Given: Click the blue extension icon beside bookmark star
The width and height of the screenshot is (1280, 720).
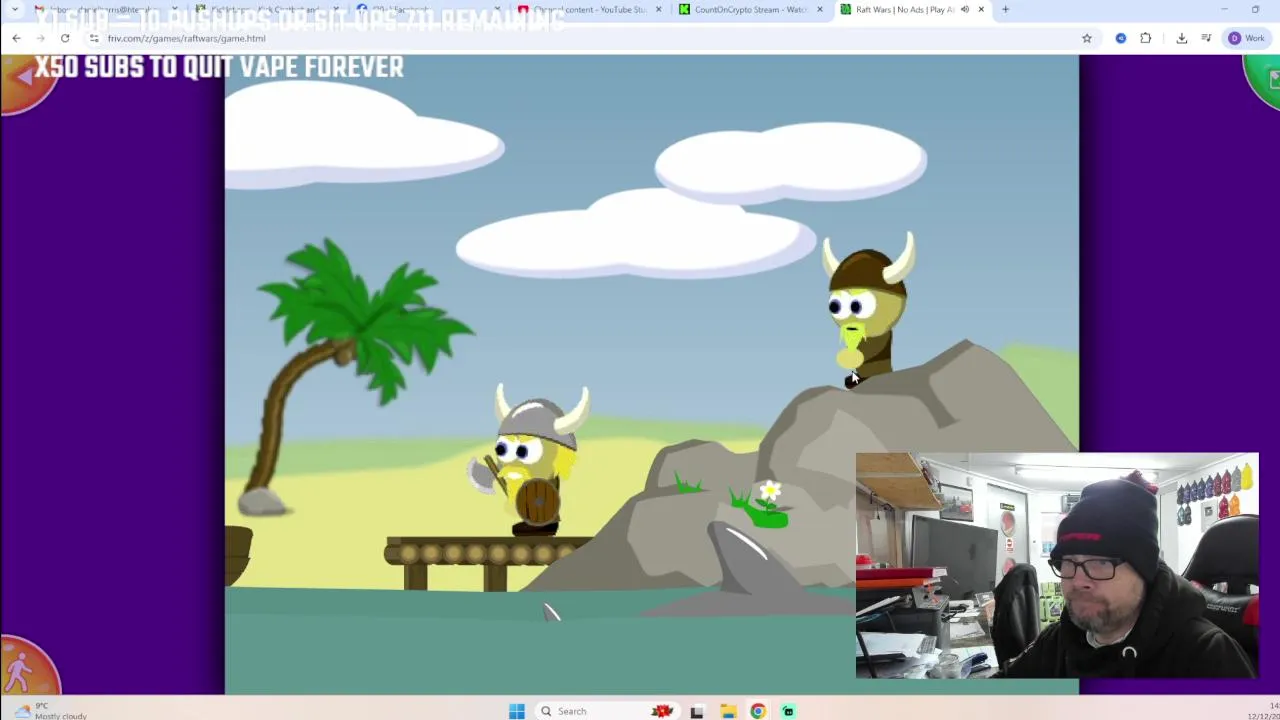Looking at the screenshot, I should 1121,38.
